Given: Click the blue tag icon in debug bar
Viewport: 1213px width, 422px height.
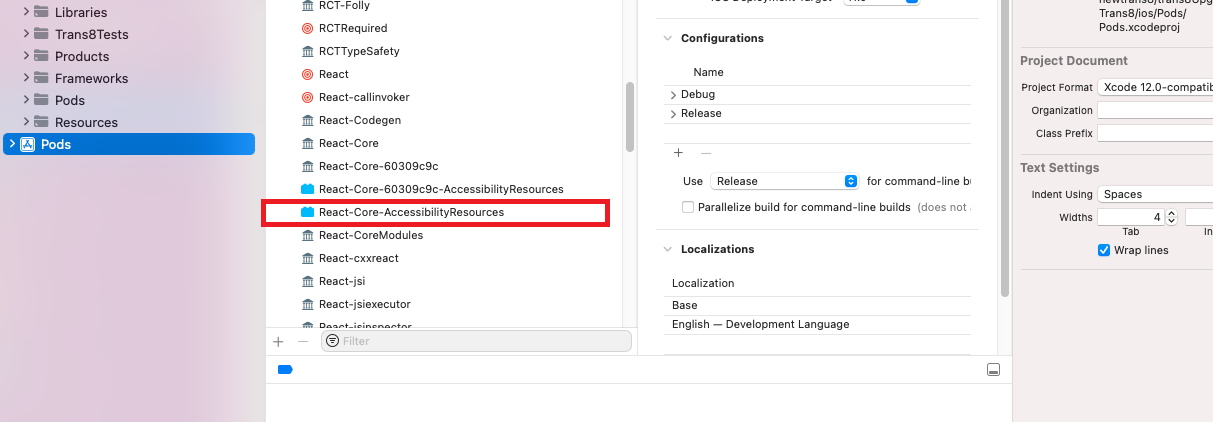Looking at the screenshot, I should 285,369.
